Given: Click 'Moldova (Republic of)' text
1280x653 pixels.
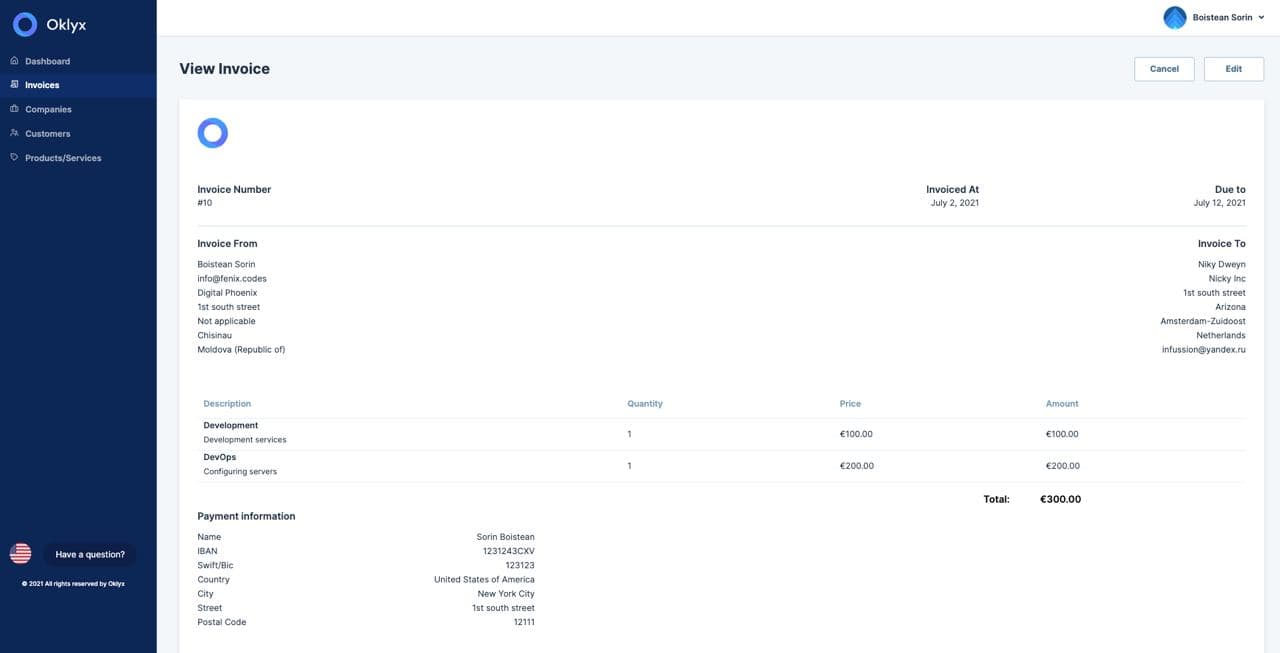Looking at the screenshot, I should point(241,350).
